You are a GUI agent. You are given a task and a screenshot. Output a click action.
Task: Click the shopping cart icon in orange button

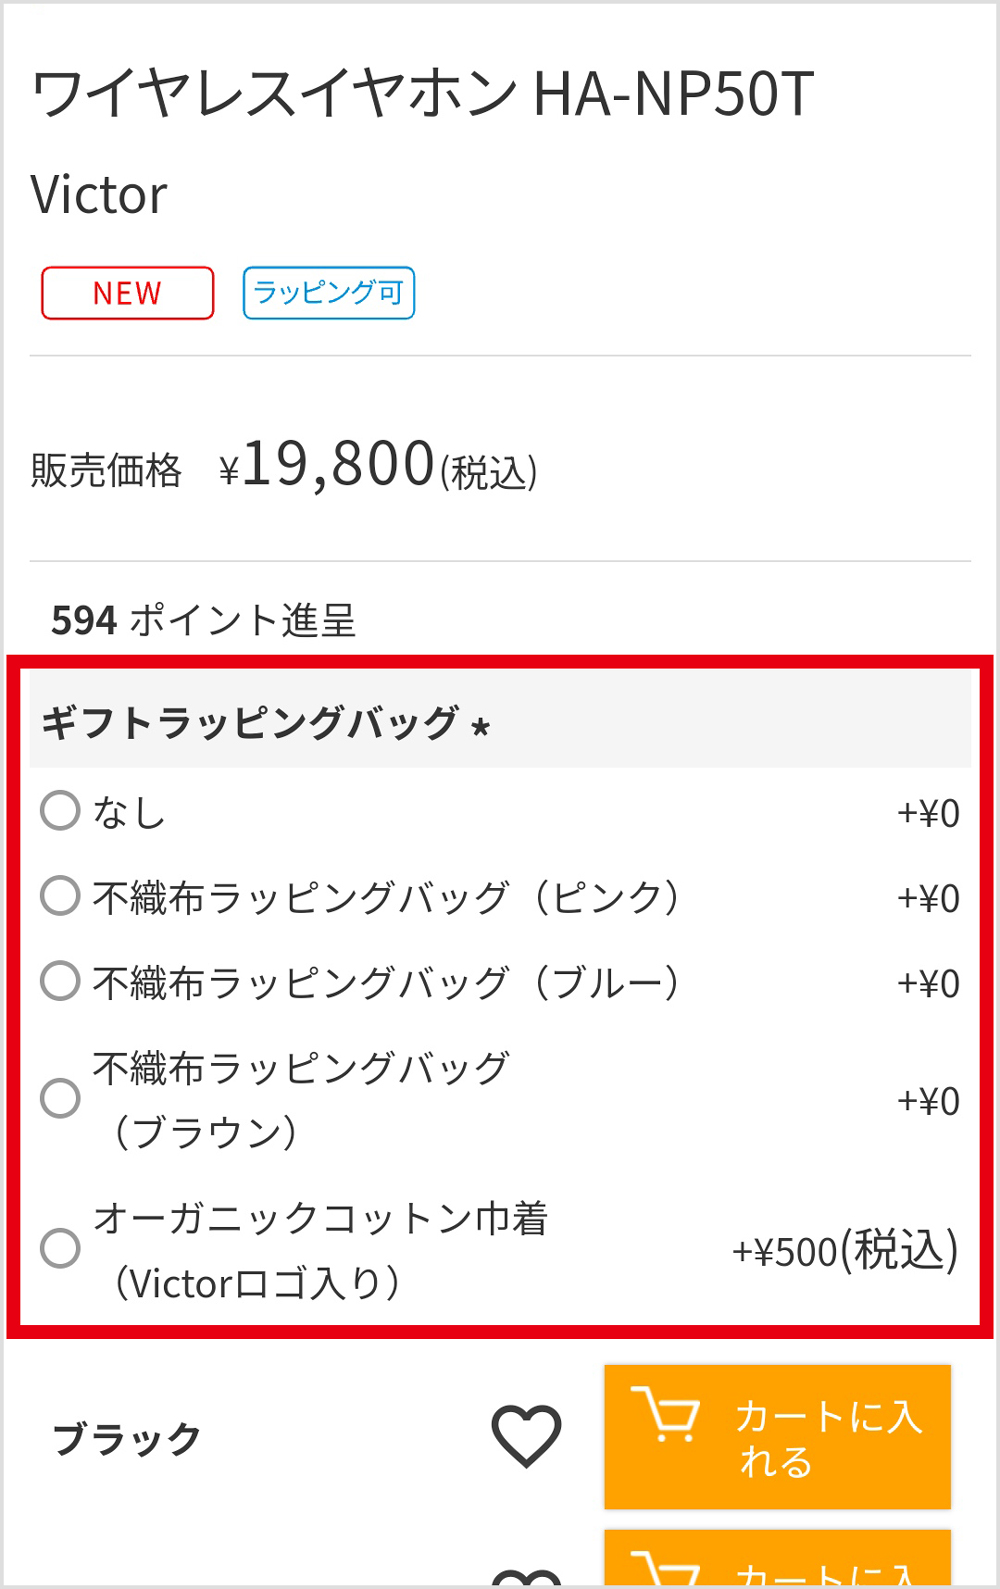coord(666,1414)
